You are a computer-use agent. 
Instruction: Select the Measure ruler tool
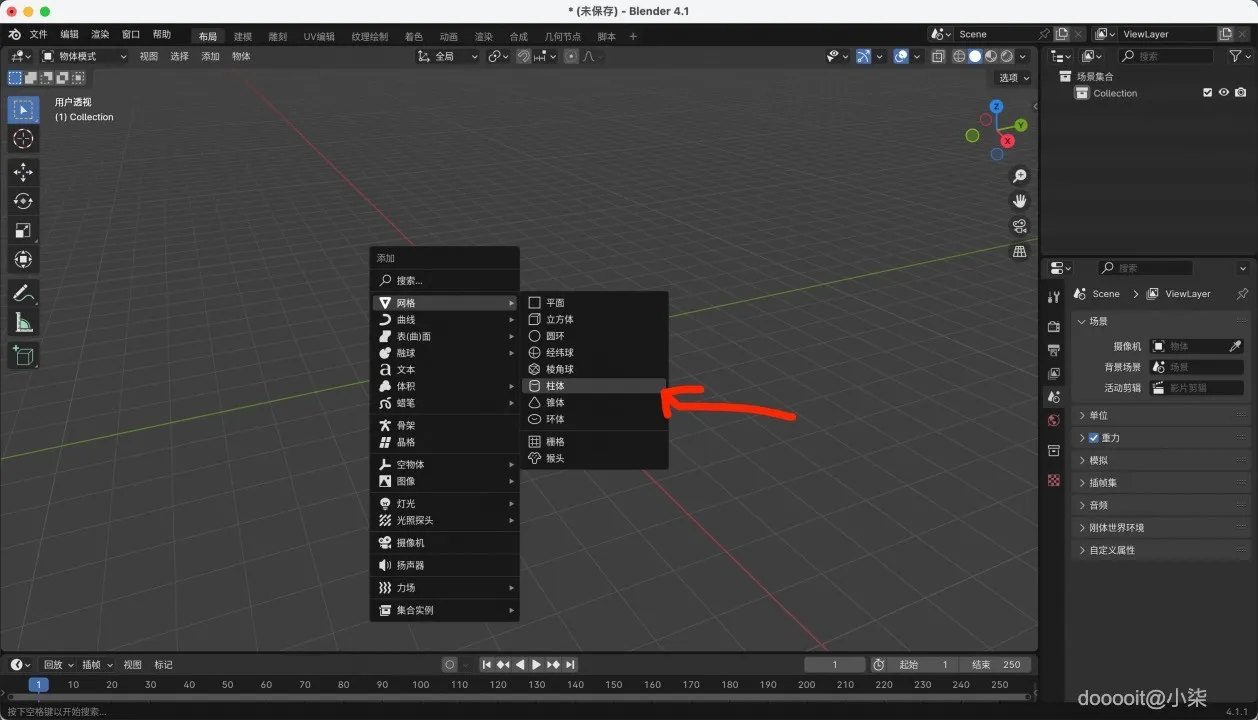[x=23, y=322]
